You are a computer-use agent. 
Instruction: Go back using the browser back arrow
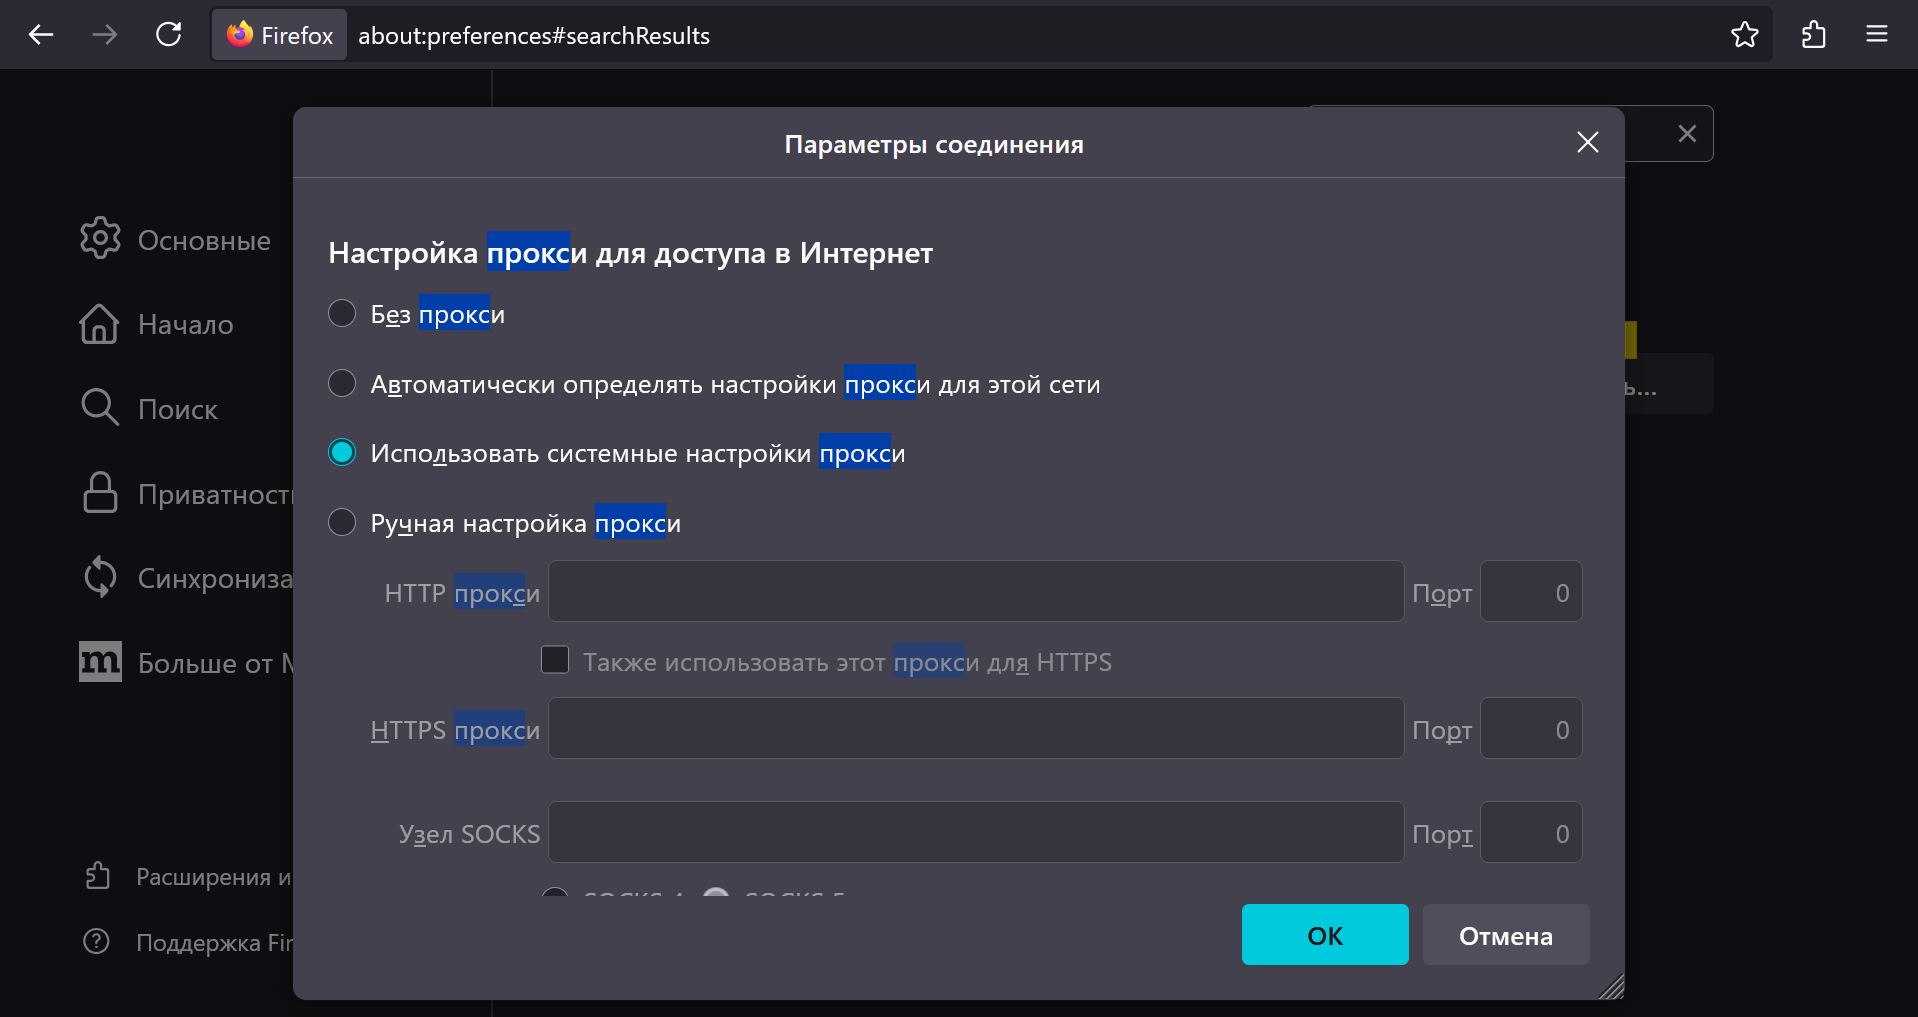point(41,35)
